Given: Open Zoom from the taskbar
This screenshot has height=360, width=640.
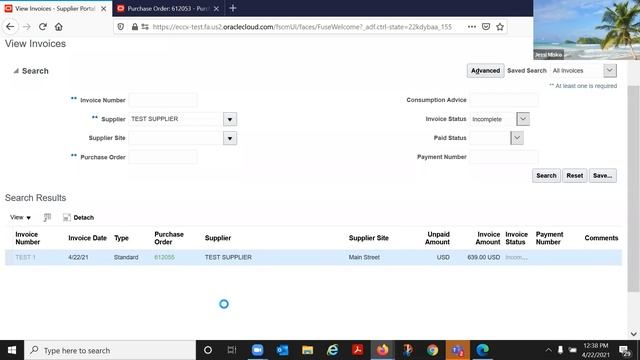Looking at the screenshot, I should tap(258, 350).
